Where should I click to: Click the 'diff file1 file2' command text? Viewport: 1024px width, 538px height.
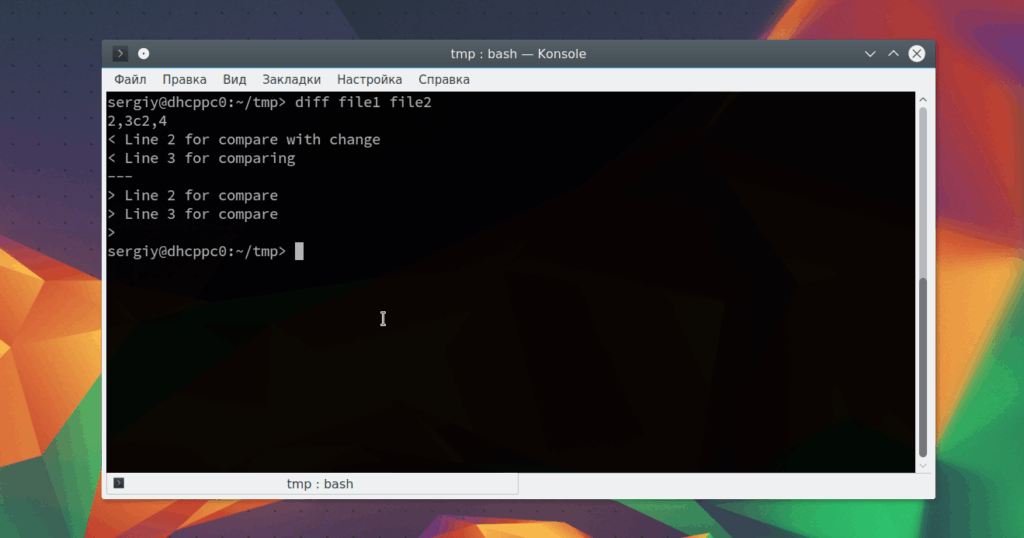[x=363, y=103]
